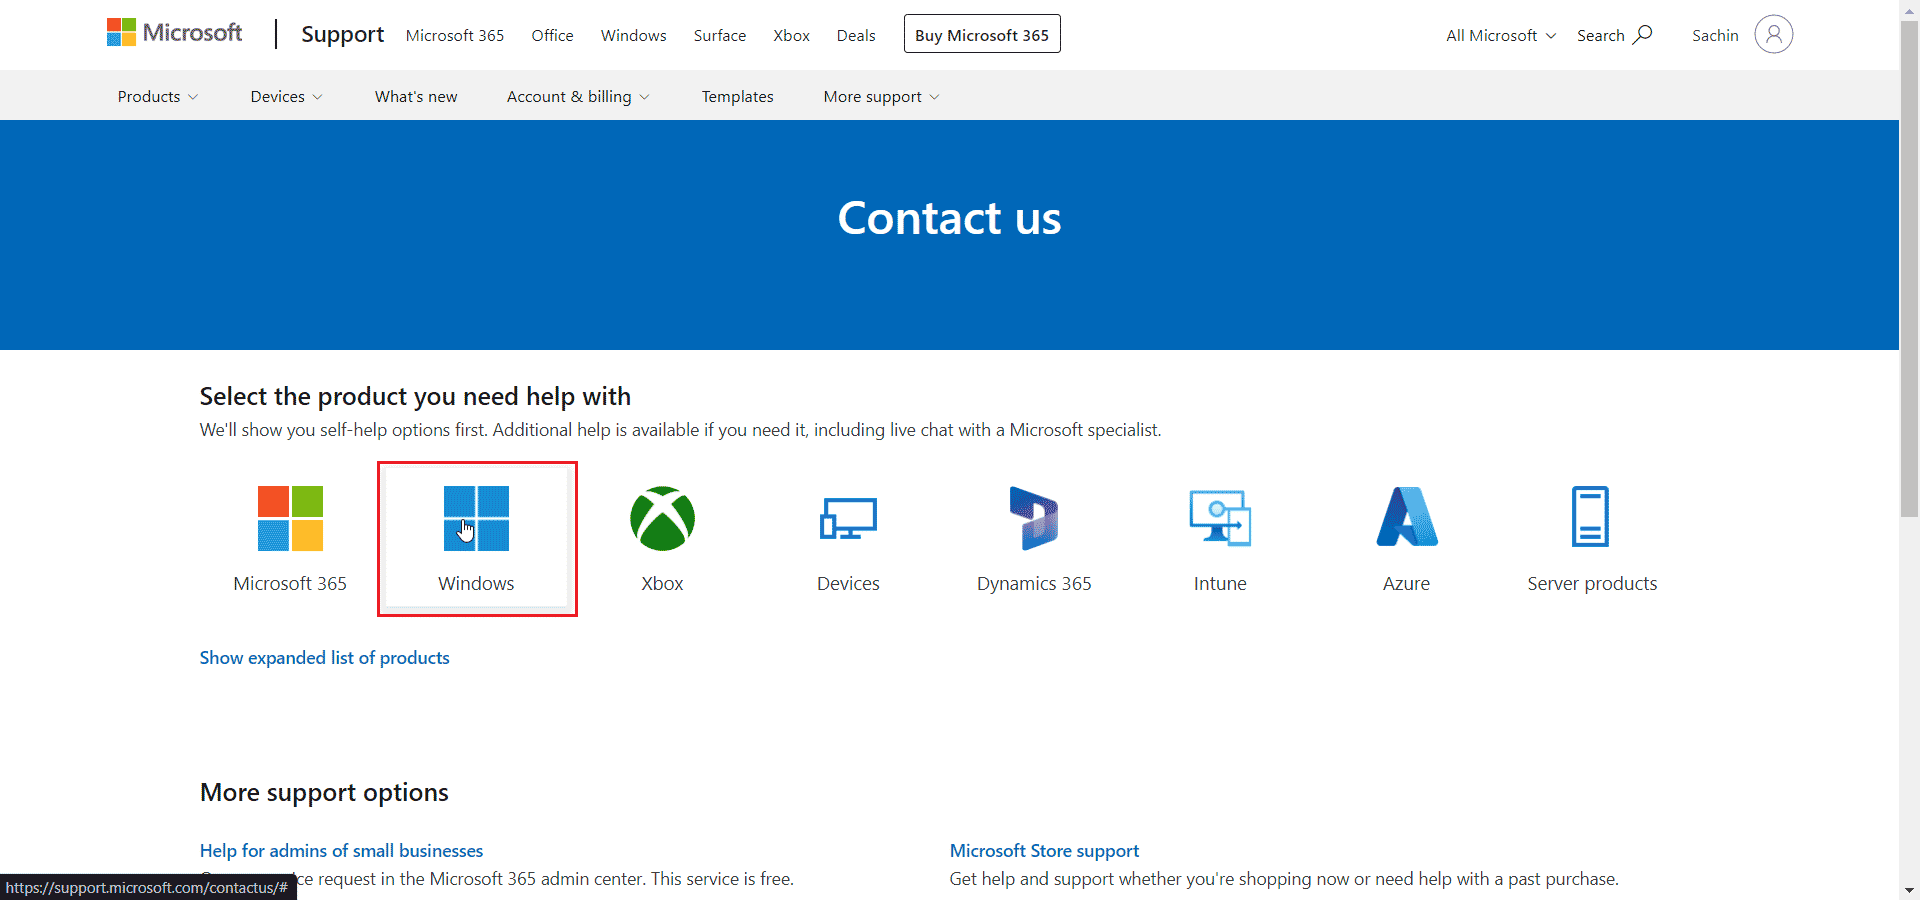The height and width of the screenshot is (900, 1920).
Task: Expand the Account & billing dropdown
Action: pos(578,96)
